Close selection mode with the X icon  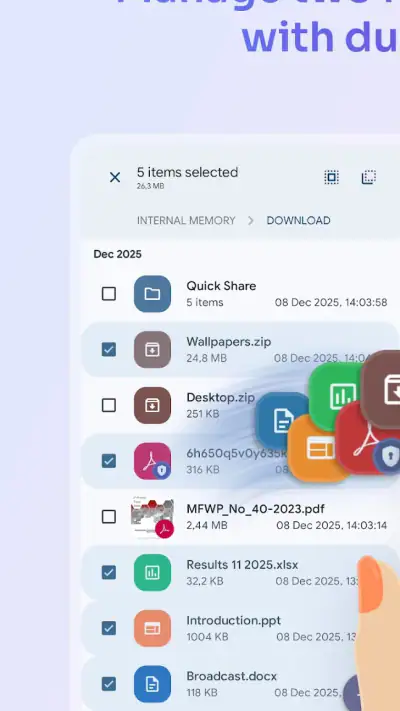tap(115, 177)
